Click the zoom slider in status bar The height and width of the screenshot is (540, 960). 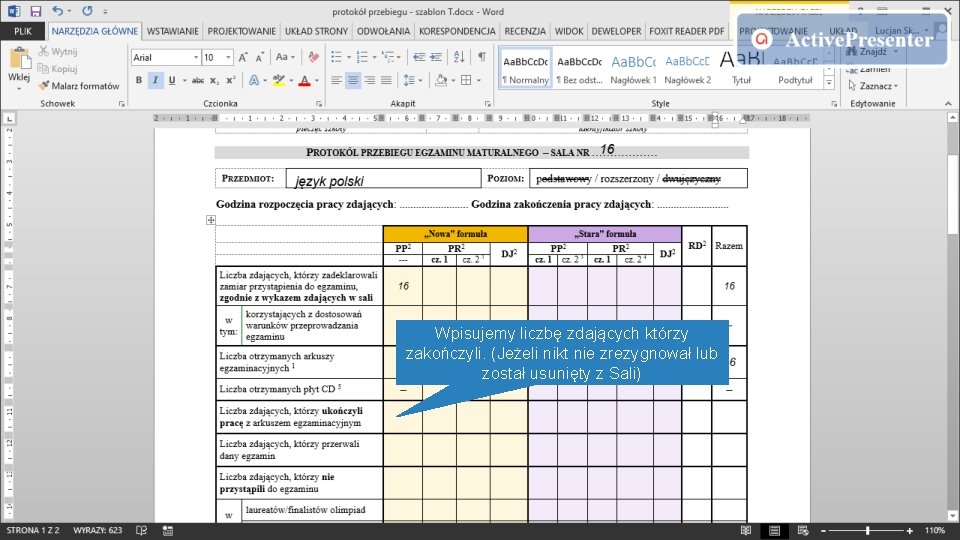[x=867, y=531]
